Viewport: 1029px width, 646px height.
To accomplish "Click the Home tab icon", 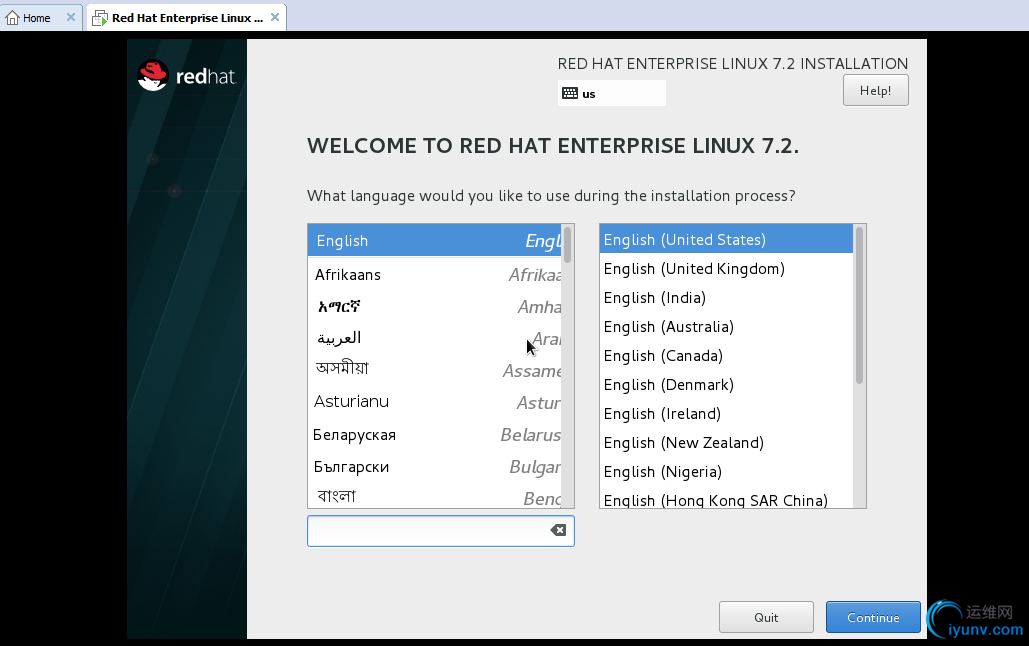I will coord(13,18).
